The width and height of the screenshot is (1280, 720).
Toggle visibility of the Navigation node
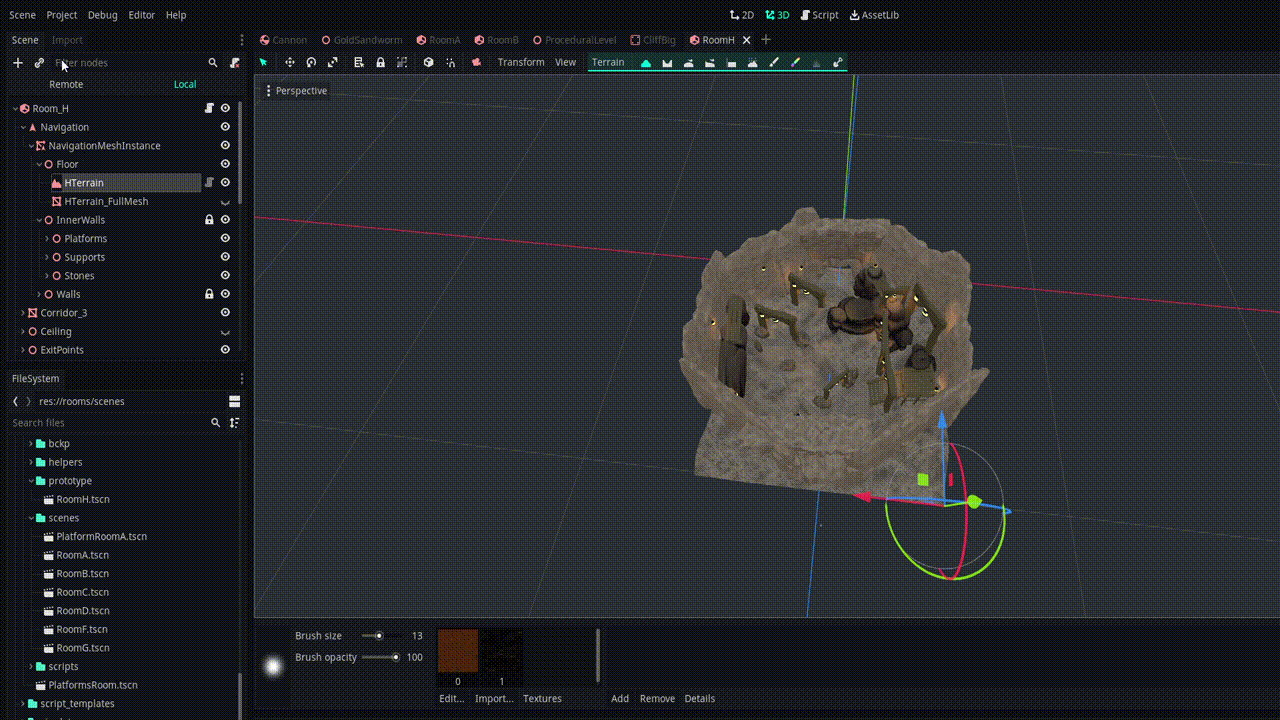pyautogui.click(x=225, y=126)
